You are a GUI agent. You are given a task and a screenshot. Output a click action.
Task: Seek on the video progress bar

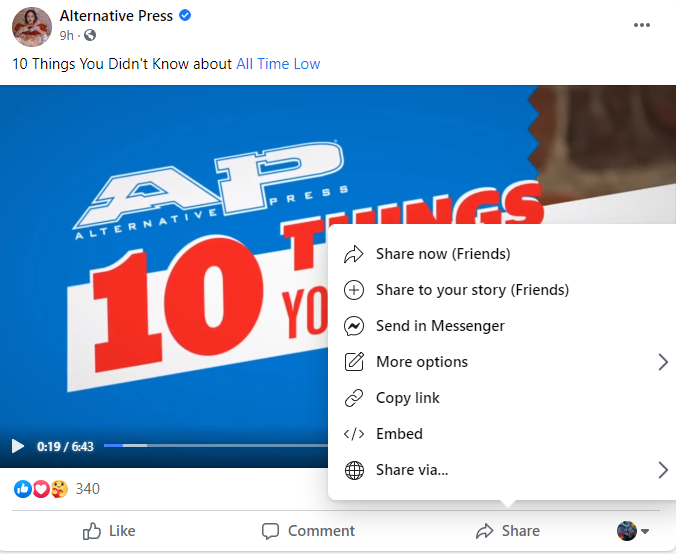click(216, 445)
